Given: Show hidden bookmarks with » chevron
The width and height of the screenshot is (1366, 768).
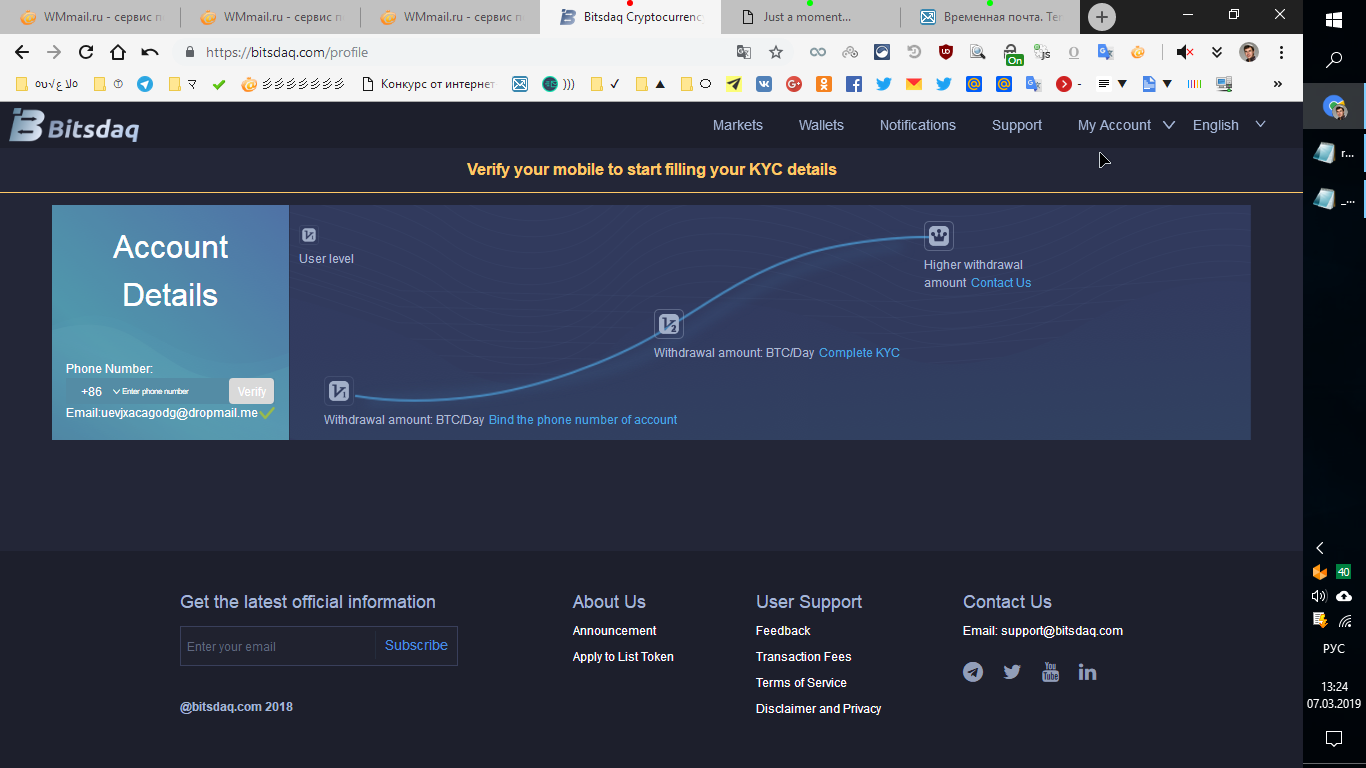Looking at the screenshot, I should (1277, 84).
